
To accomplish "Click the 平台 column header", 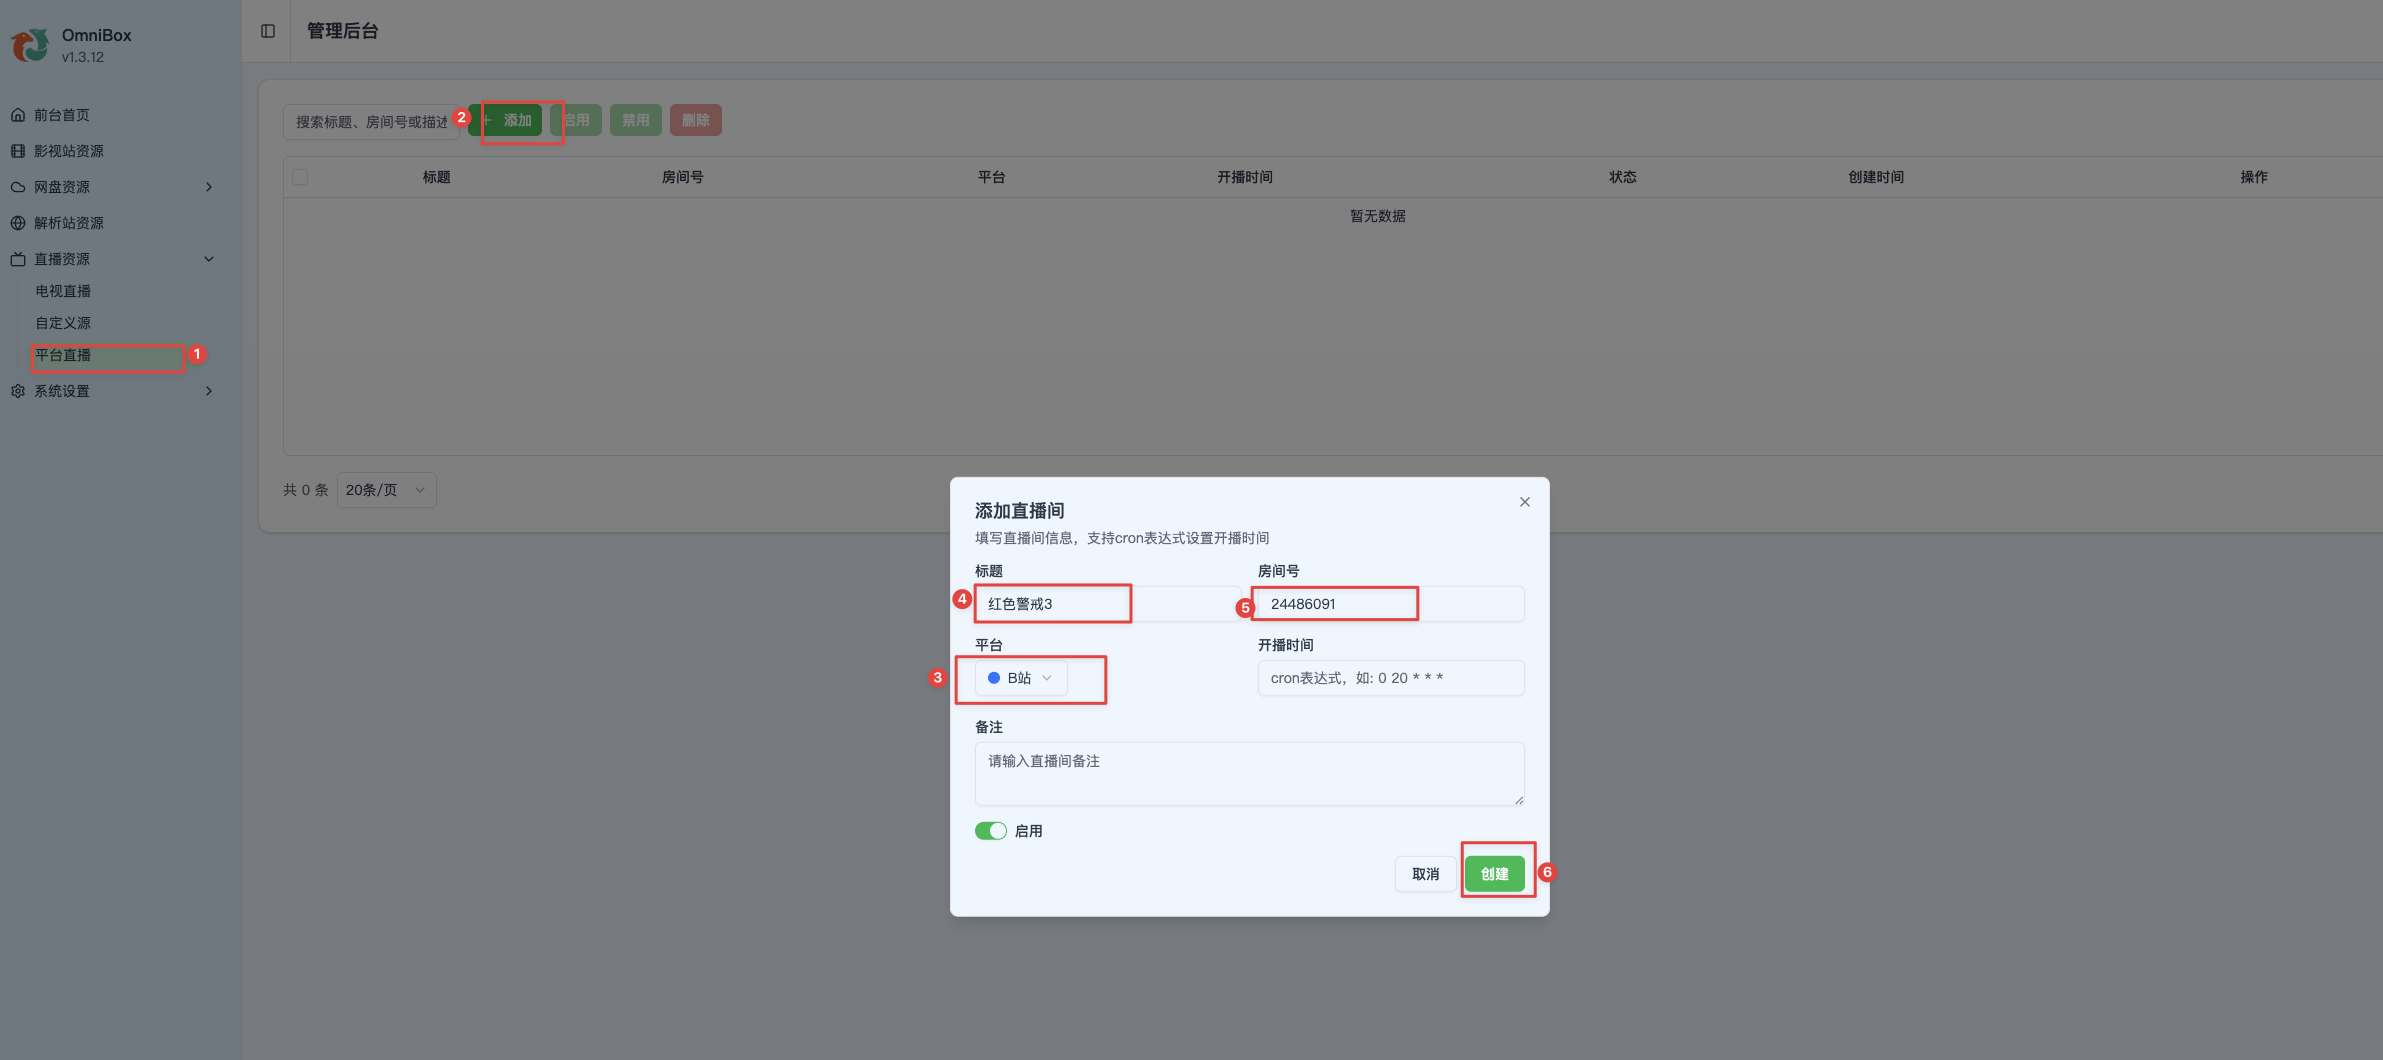I will [992, 177].
